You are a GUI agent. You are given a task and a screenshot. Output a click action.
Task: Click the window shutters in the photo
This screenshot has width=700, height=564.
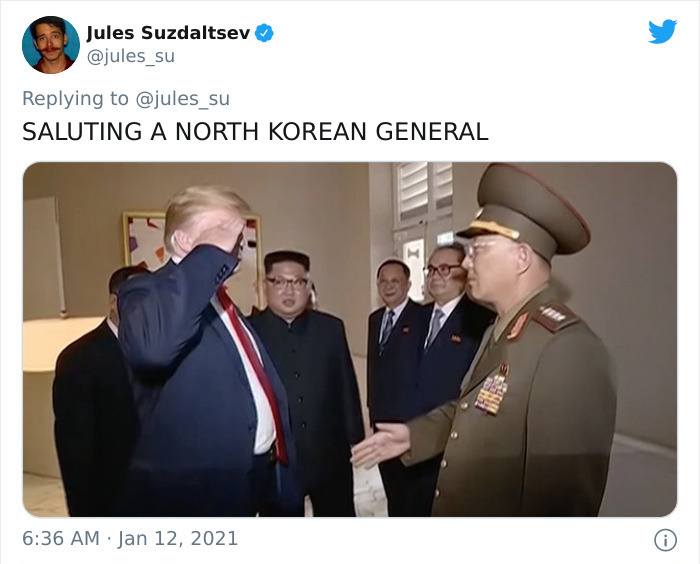pos(424,192)
